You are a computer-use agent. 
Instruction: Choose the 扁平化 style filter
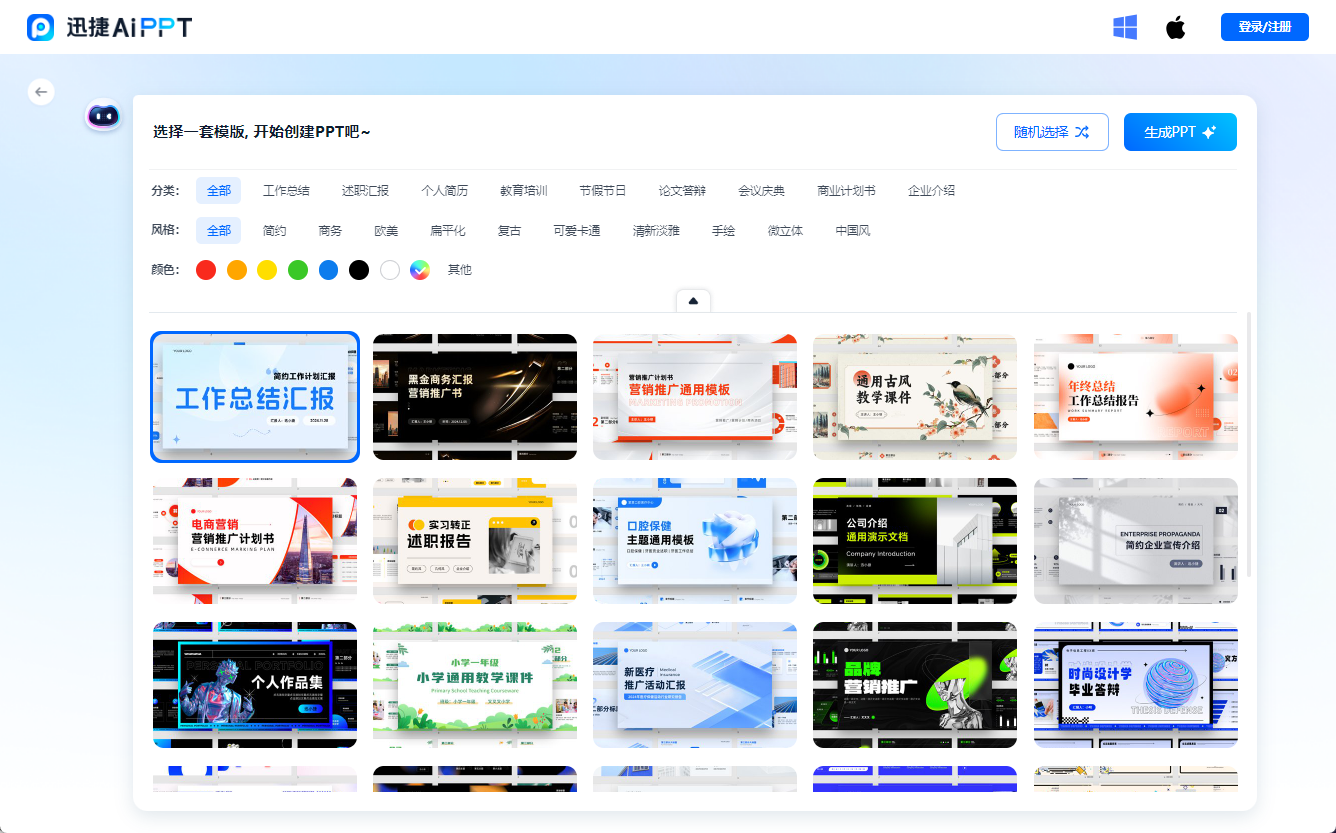tap(448, 230)
